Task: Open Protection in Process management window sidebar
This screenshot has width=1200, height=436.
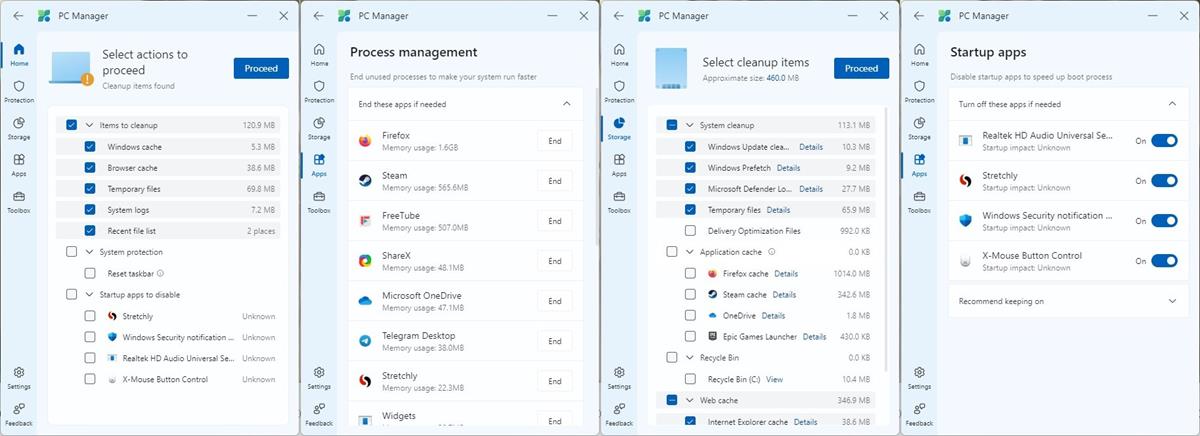Action: pos(319,92)
